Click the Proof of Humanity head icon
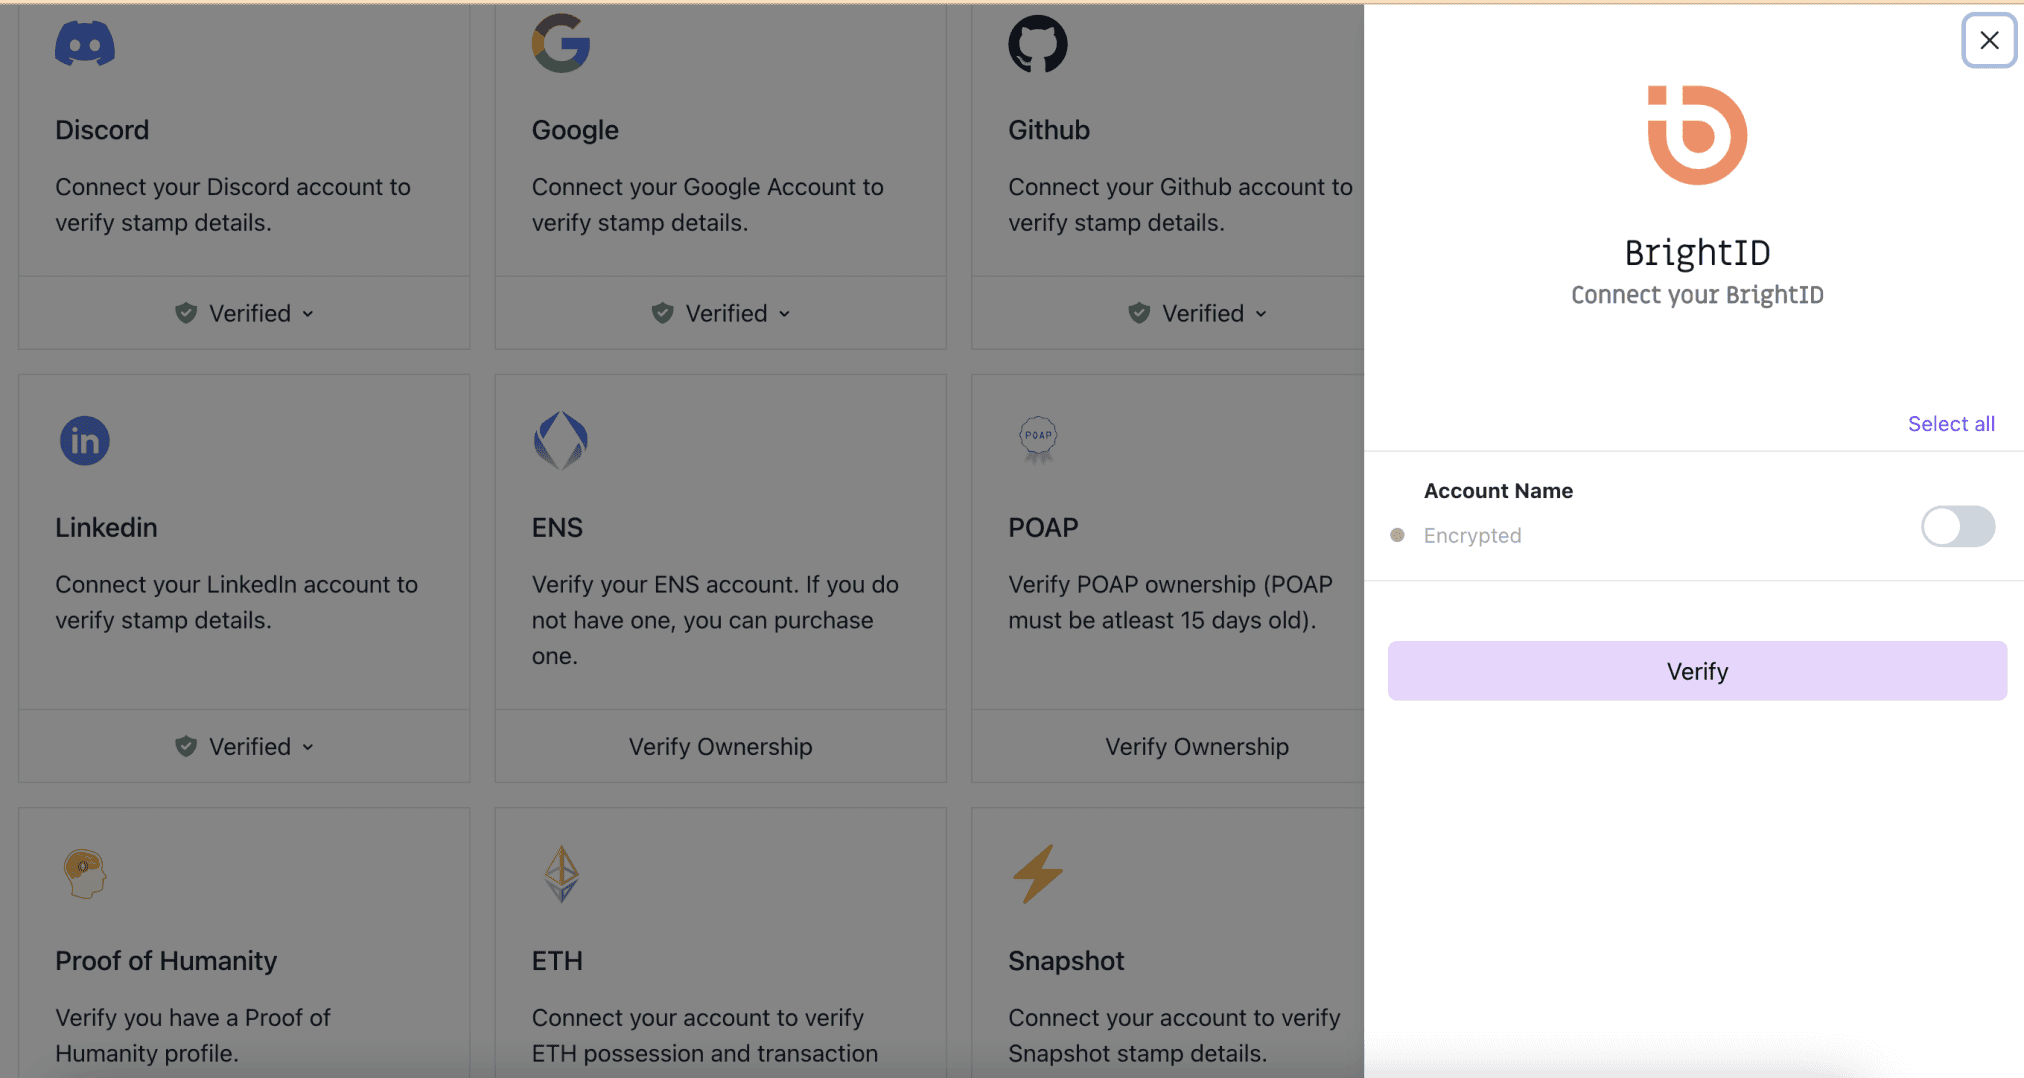This screenshot has width=2024, height=1078. (85, 874)
